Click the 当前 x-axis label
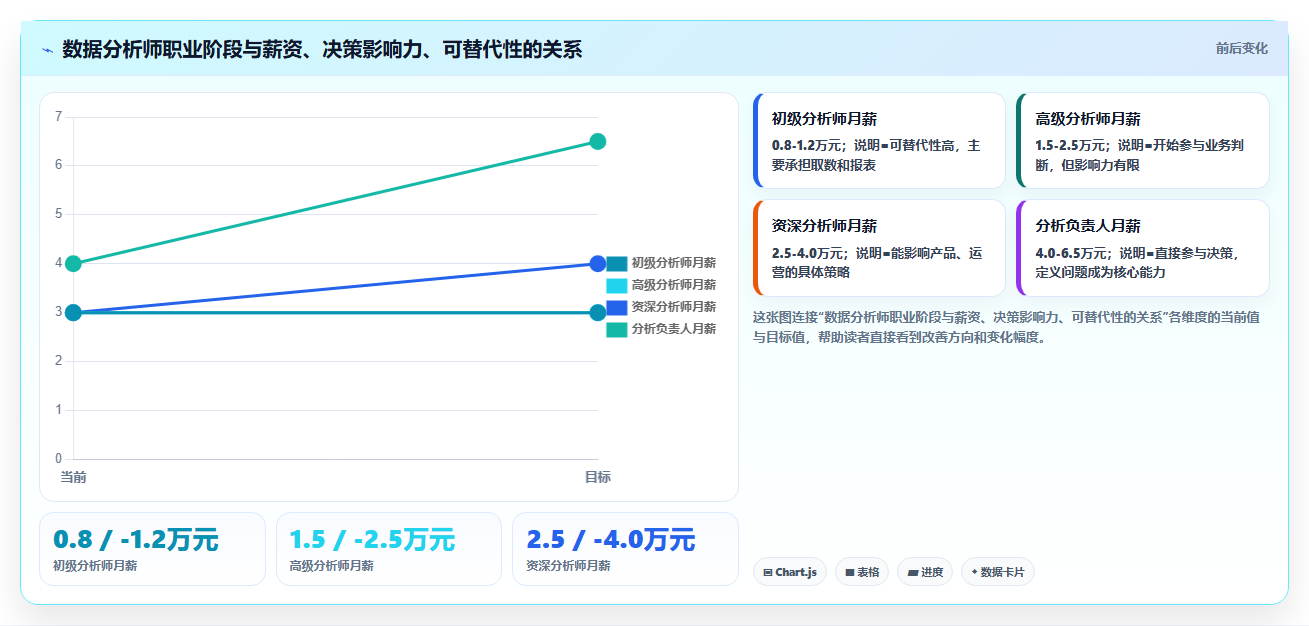 point(73,477)
